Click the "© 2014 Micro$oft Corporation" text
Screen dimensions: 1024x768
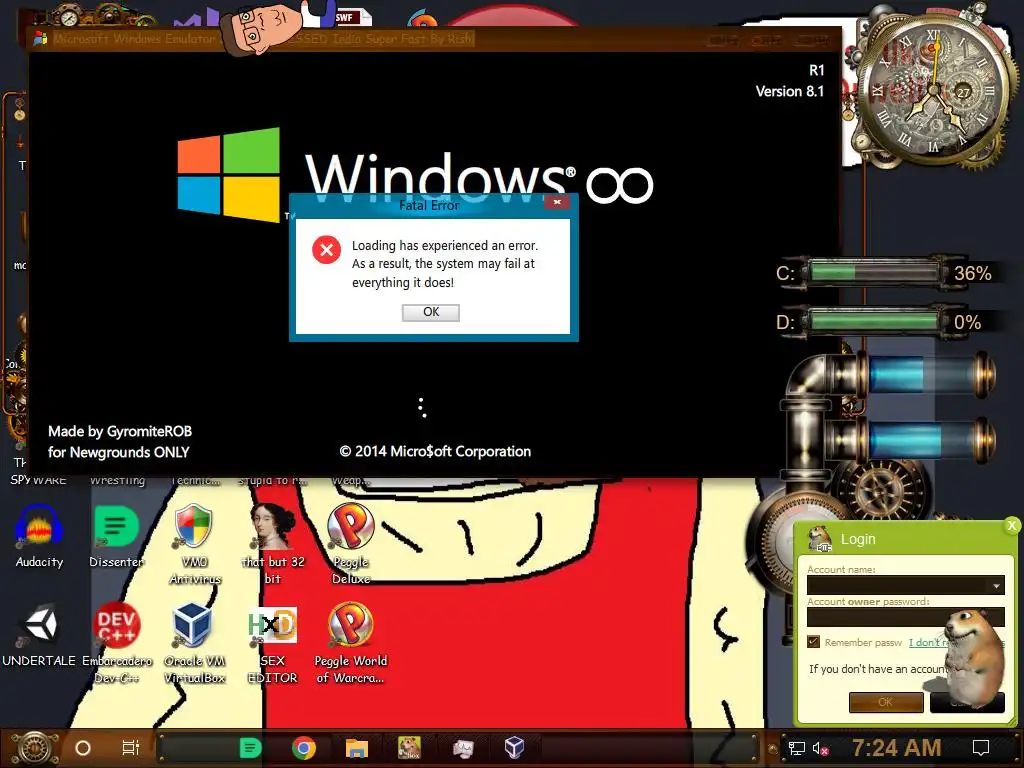click(435, 451)
